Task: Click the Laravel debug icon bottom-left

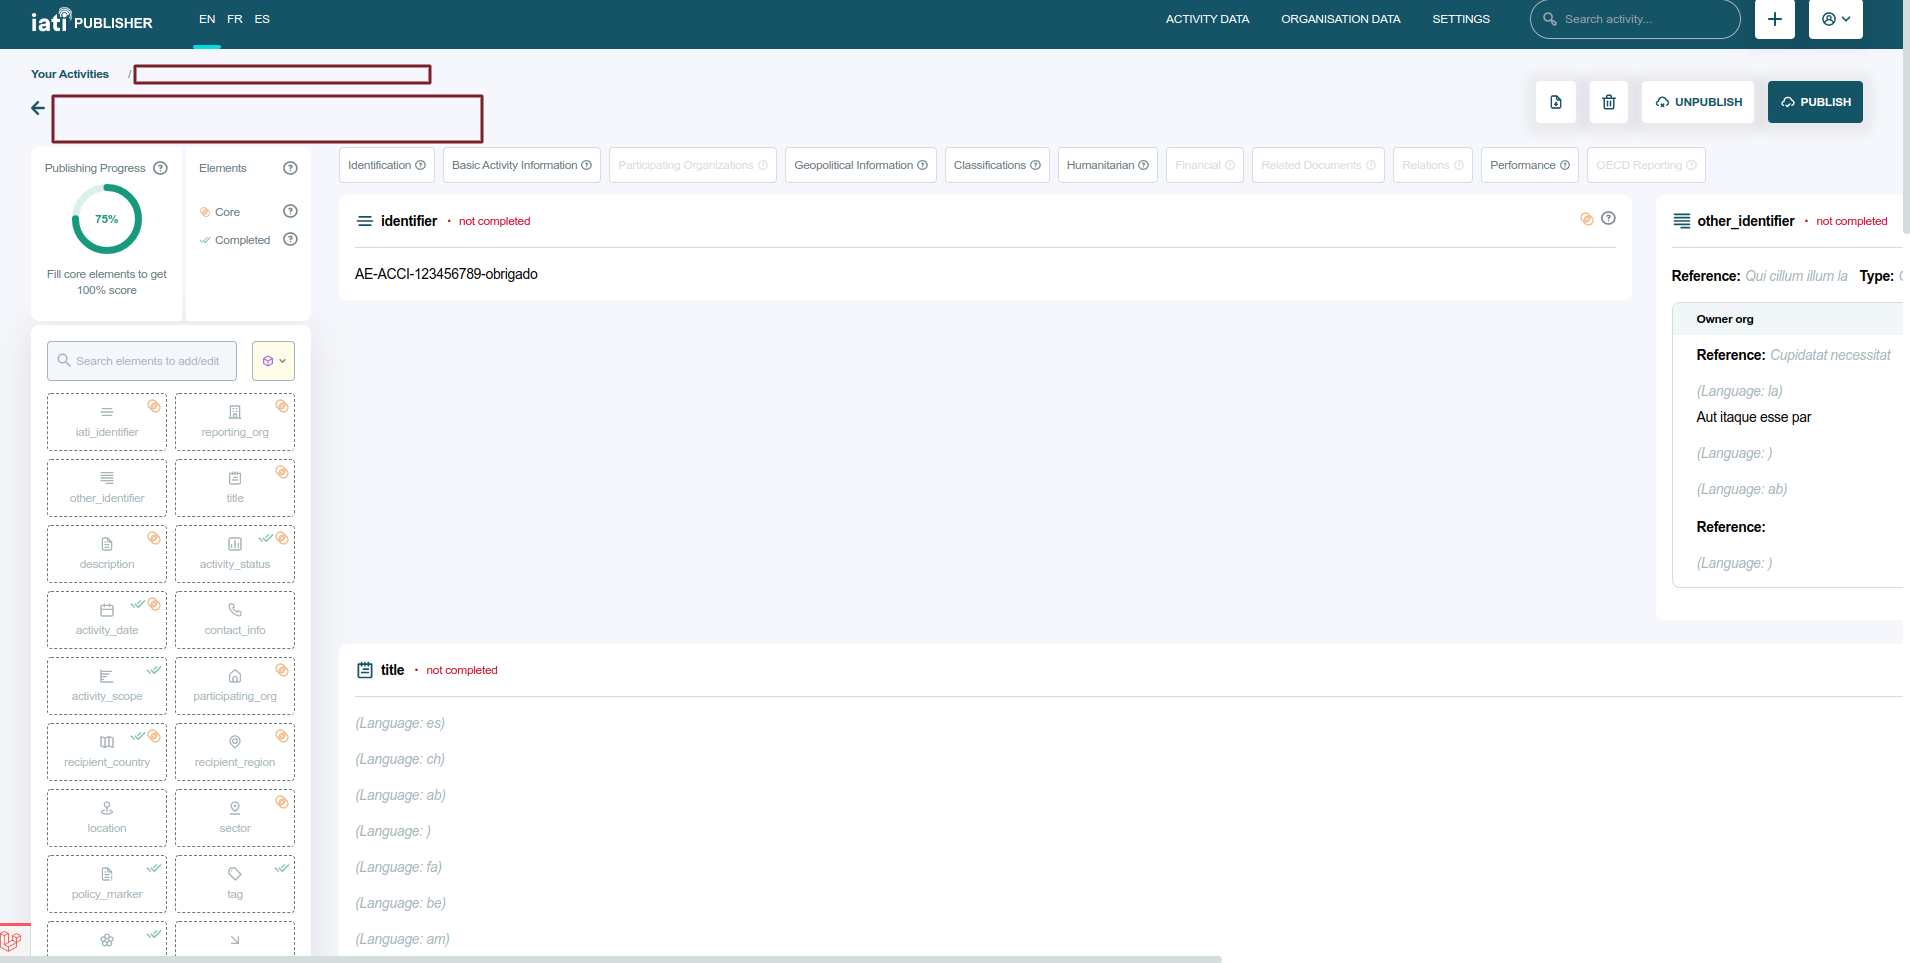Action: [x=12, y=941]
